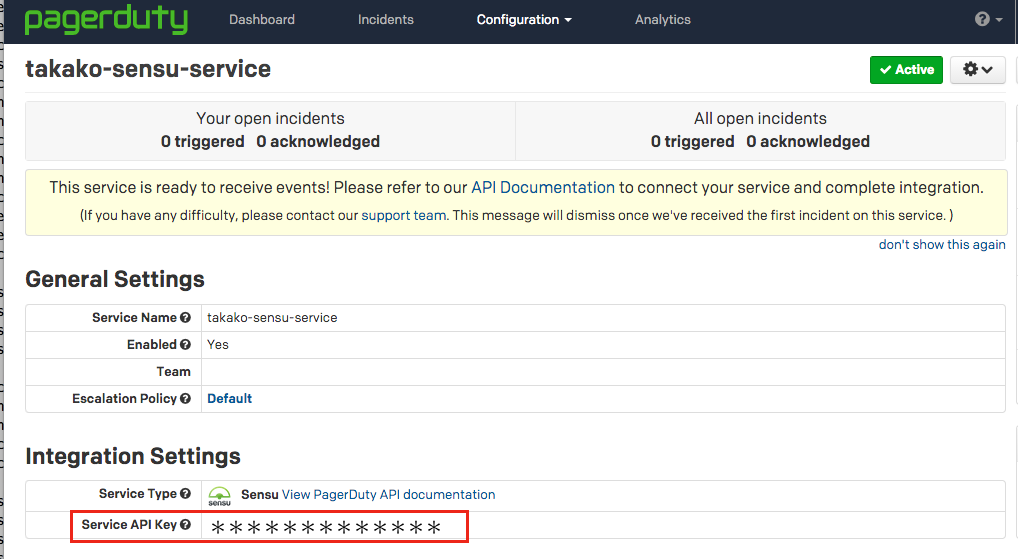Click the Team label

pyautogui.click(x=173, y=371)
